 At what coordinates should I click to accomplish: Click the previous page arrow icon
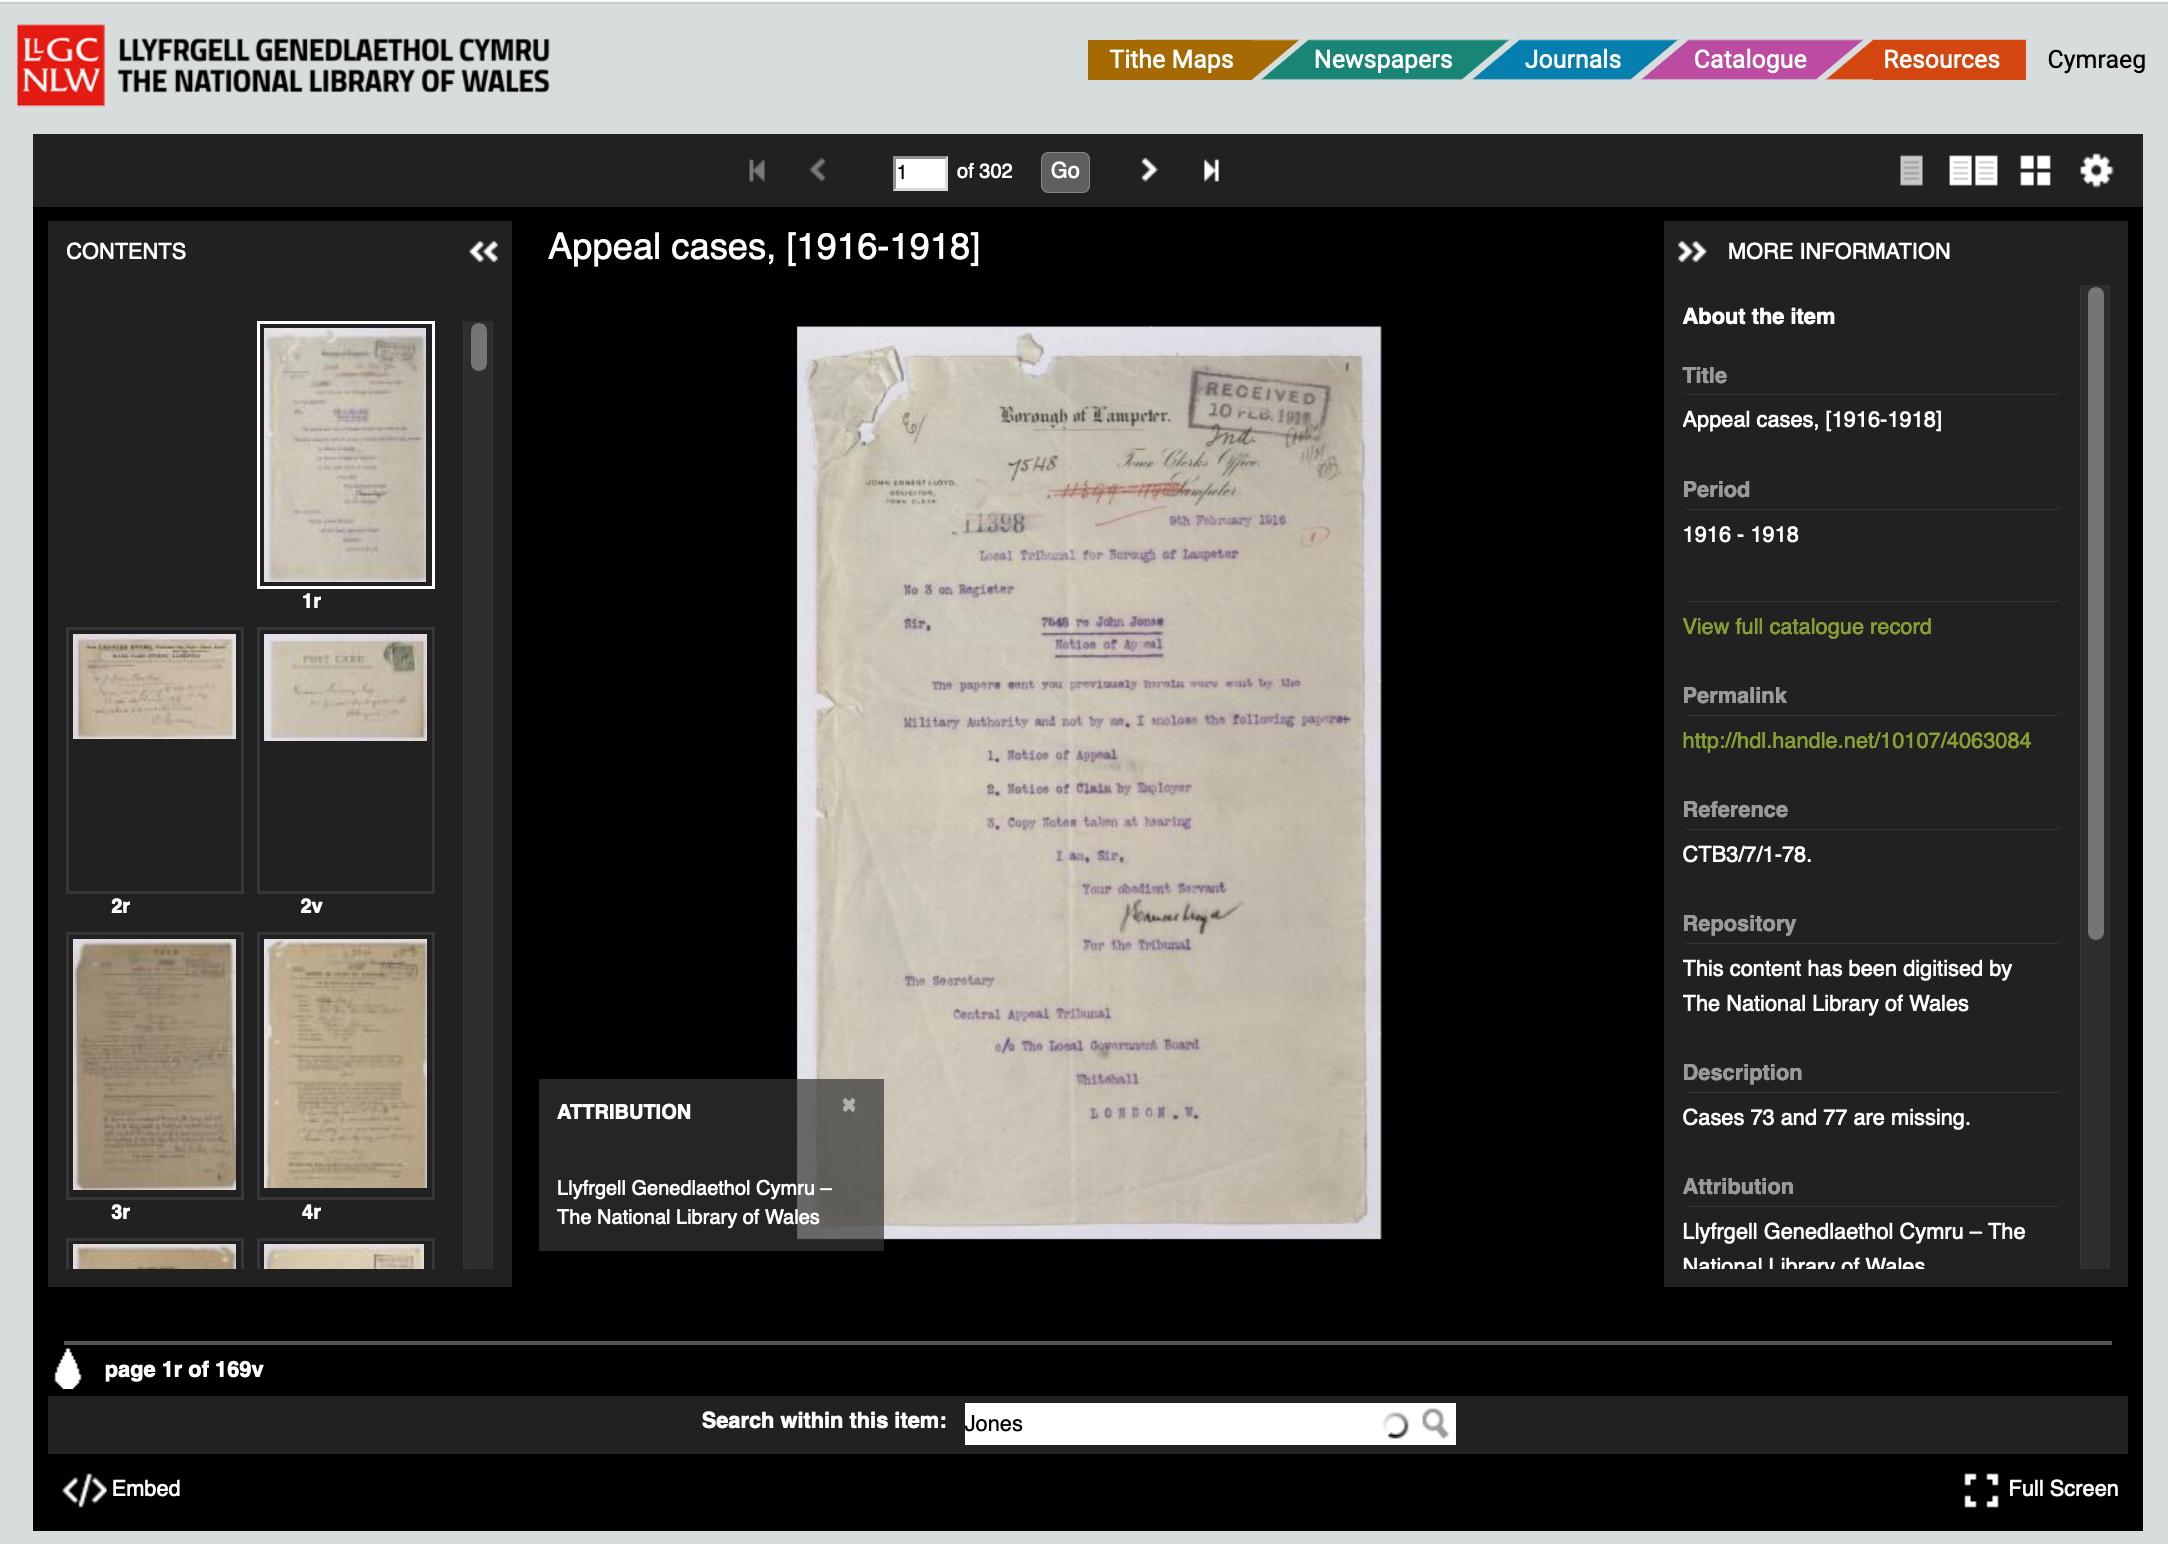[x=818, y=169]
